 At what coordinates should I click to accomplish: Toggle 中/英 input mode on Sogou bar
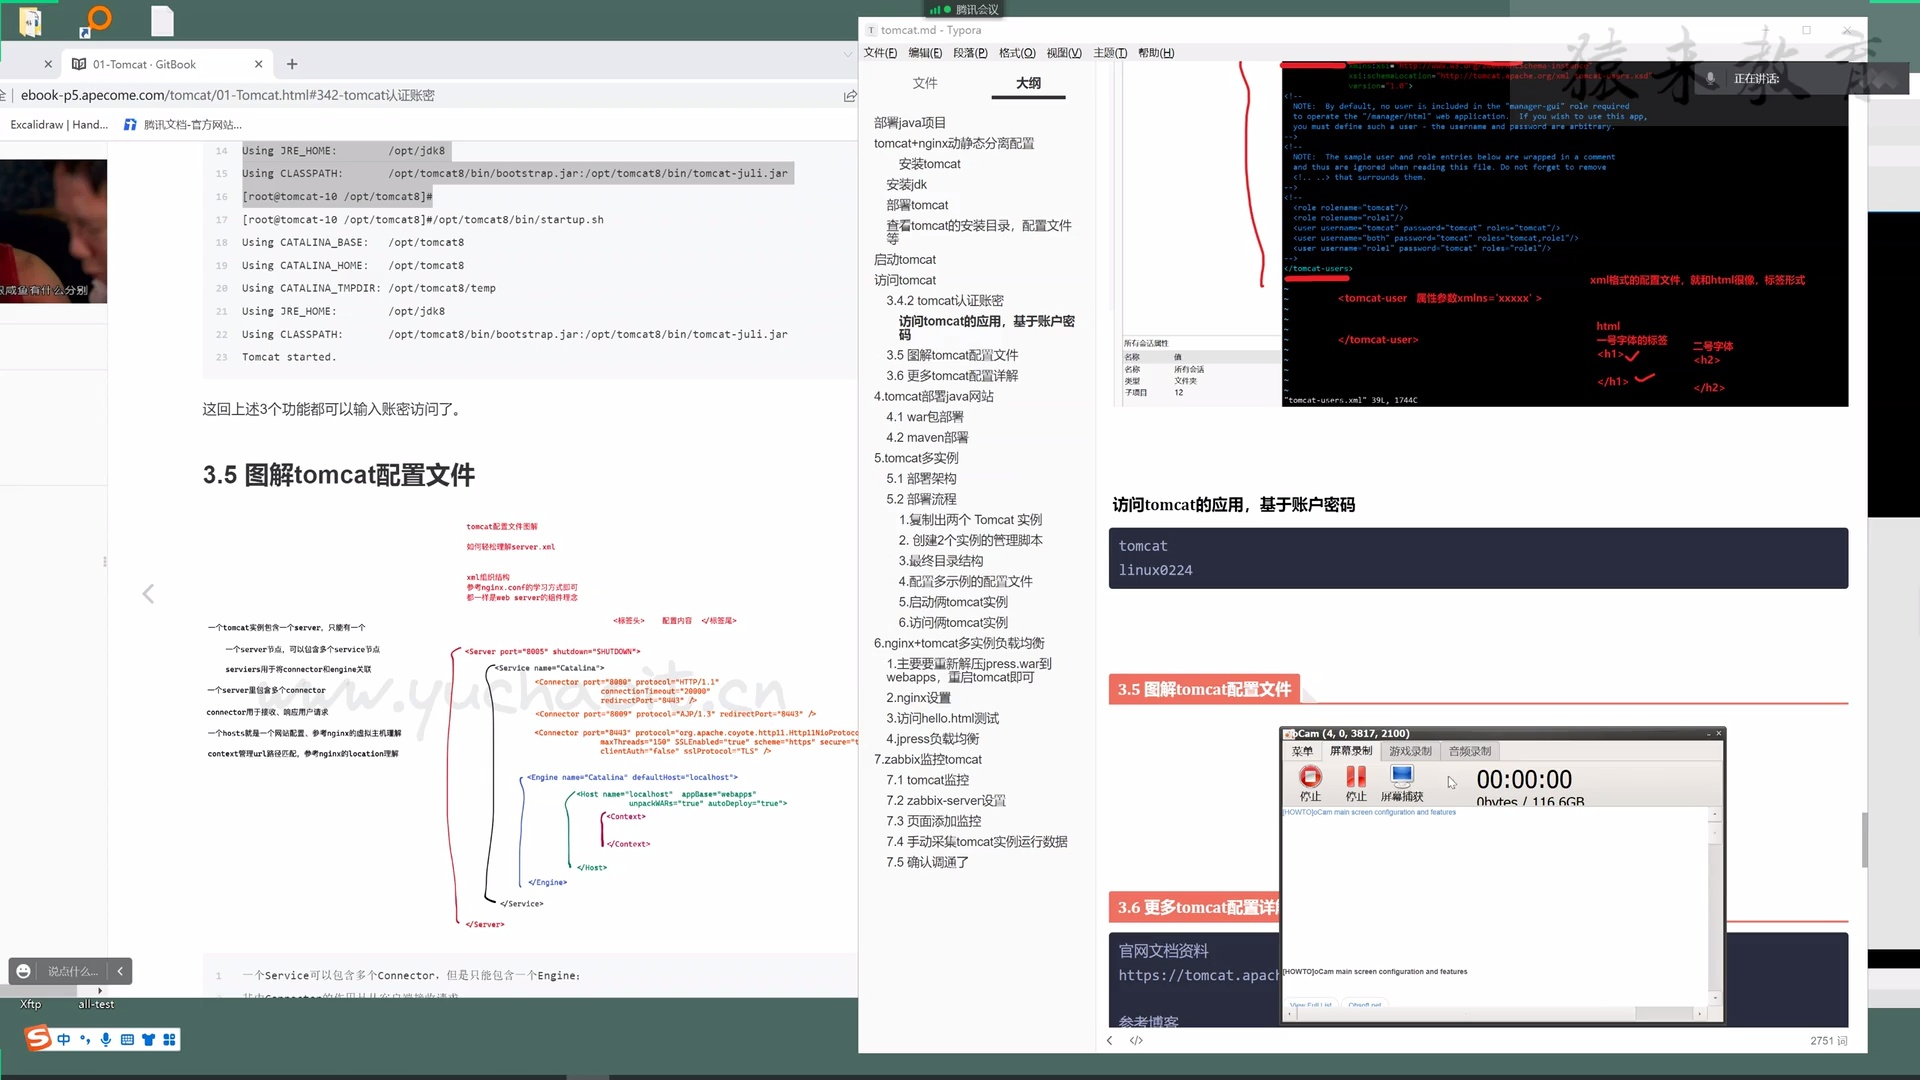coord(64,1039)
